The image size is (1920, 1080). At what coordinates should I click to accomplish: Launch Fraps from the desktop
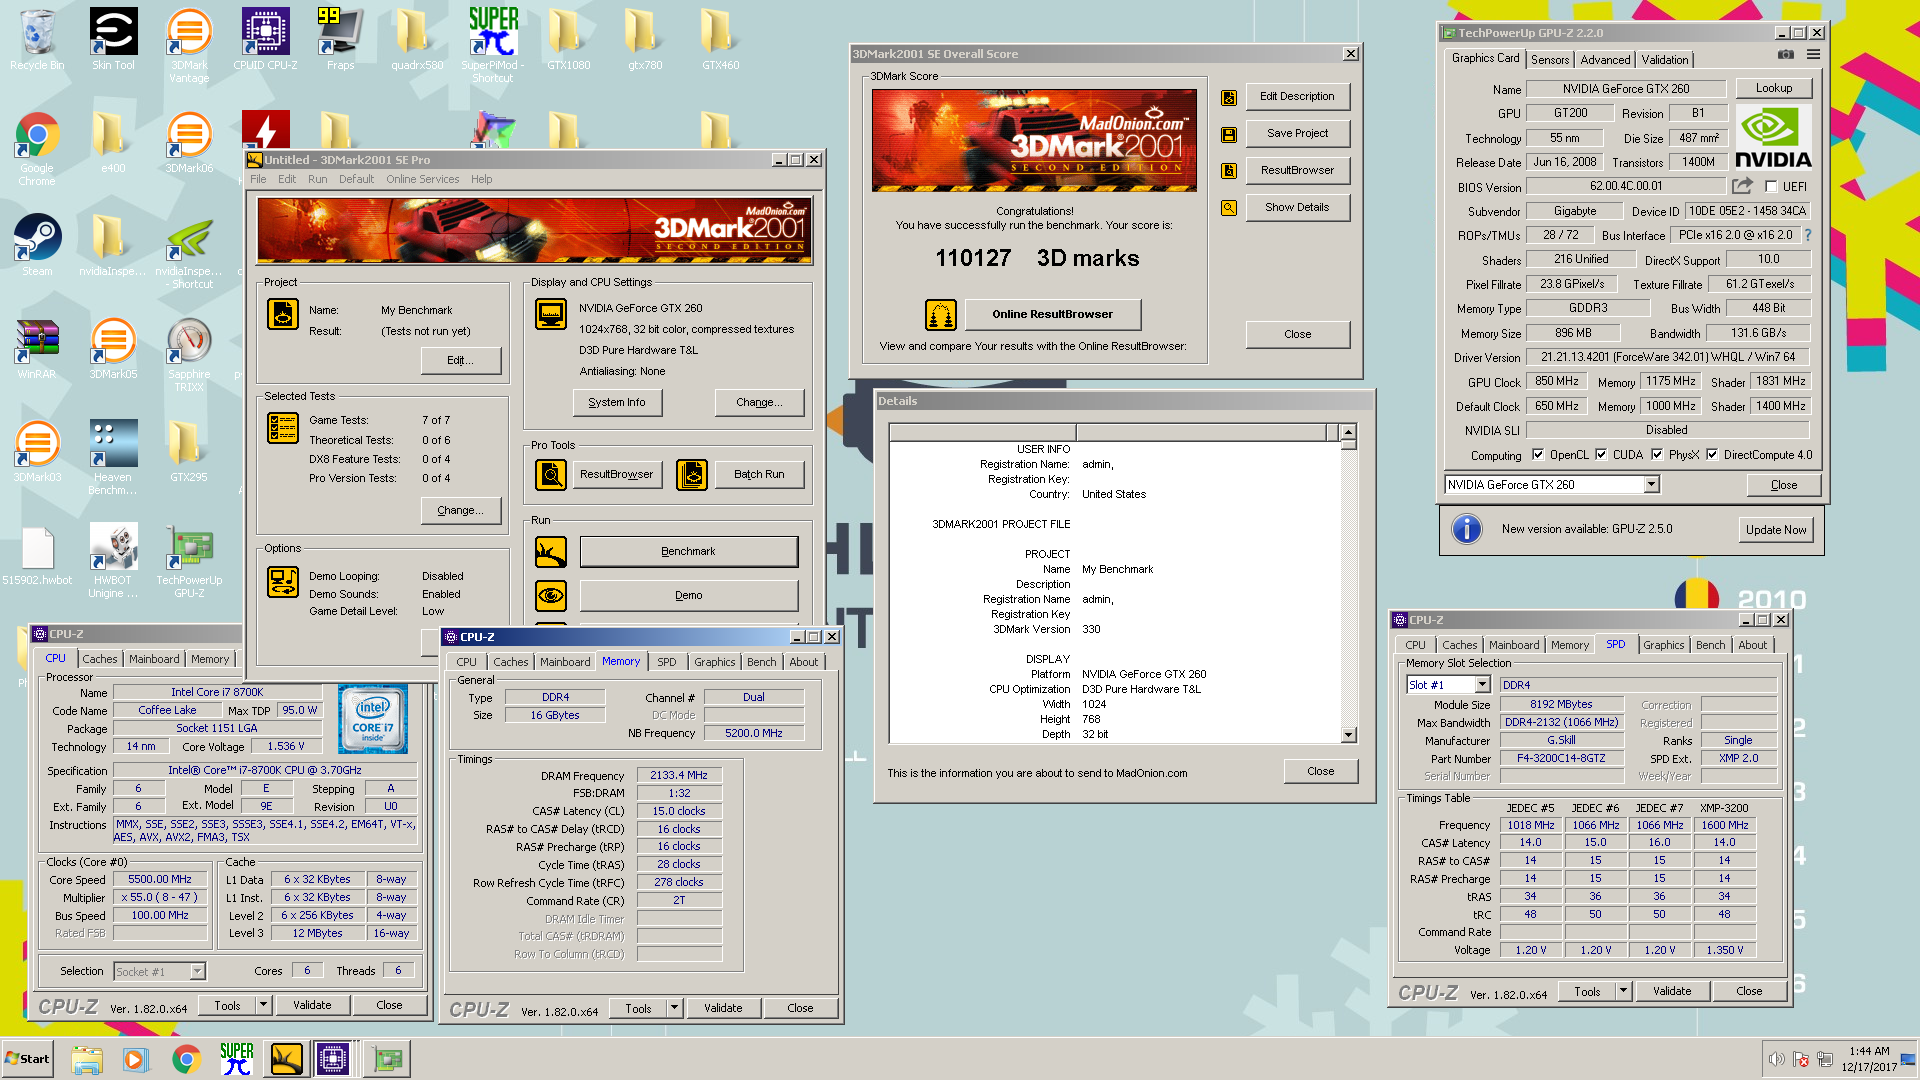(340, 40)
